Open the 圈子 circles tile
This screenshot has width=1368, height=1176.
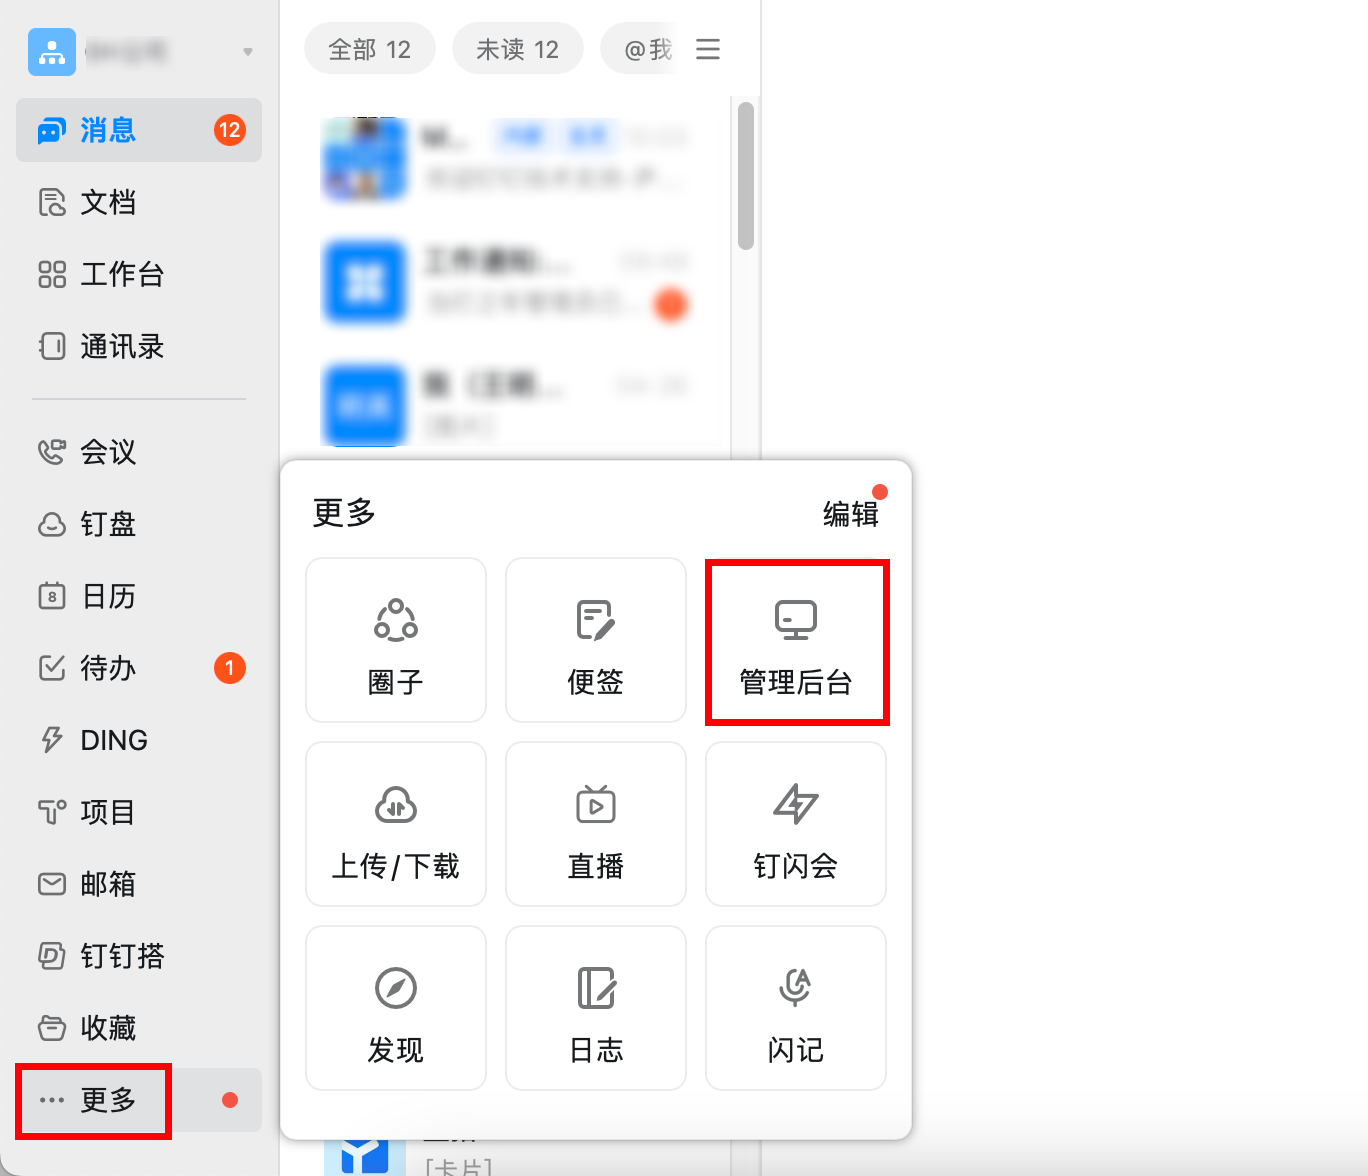[396, 640]
